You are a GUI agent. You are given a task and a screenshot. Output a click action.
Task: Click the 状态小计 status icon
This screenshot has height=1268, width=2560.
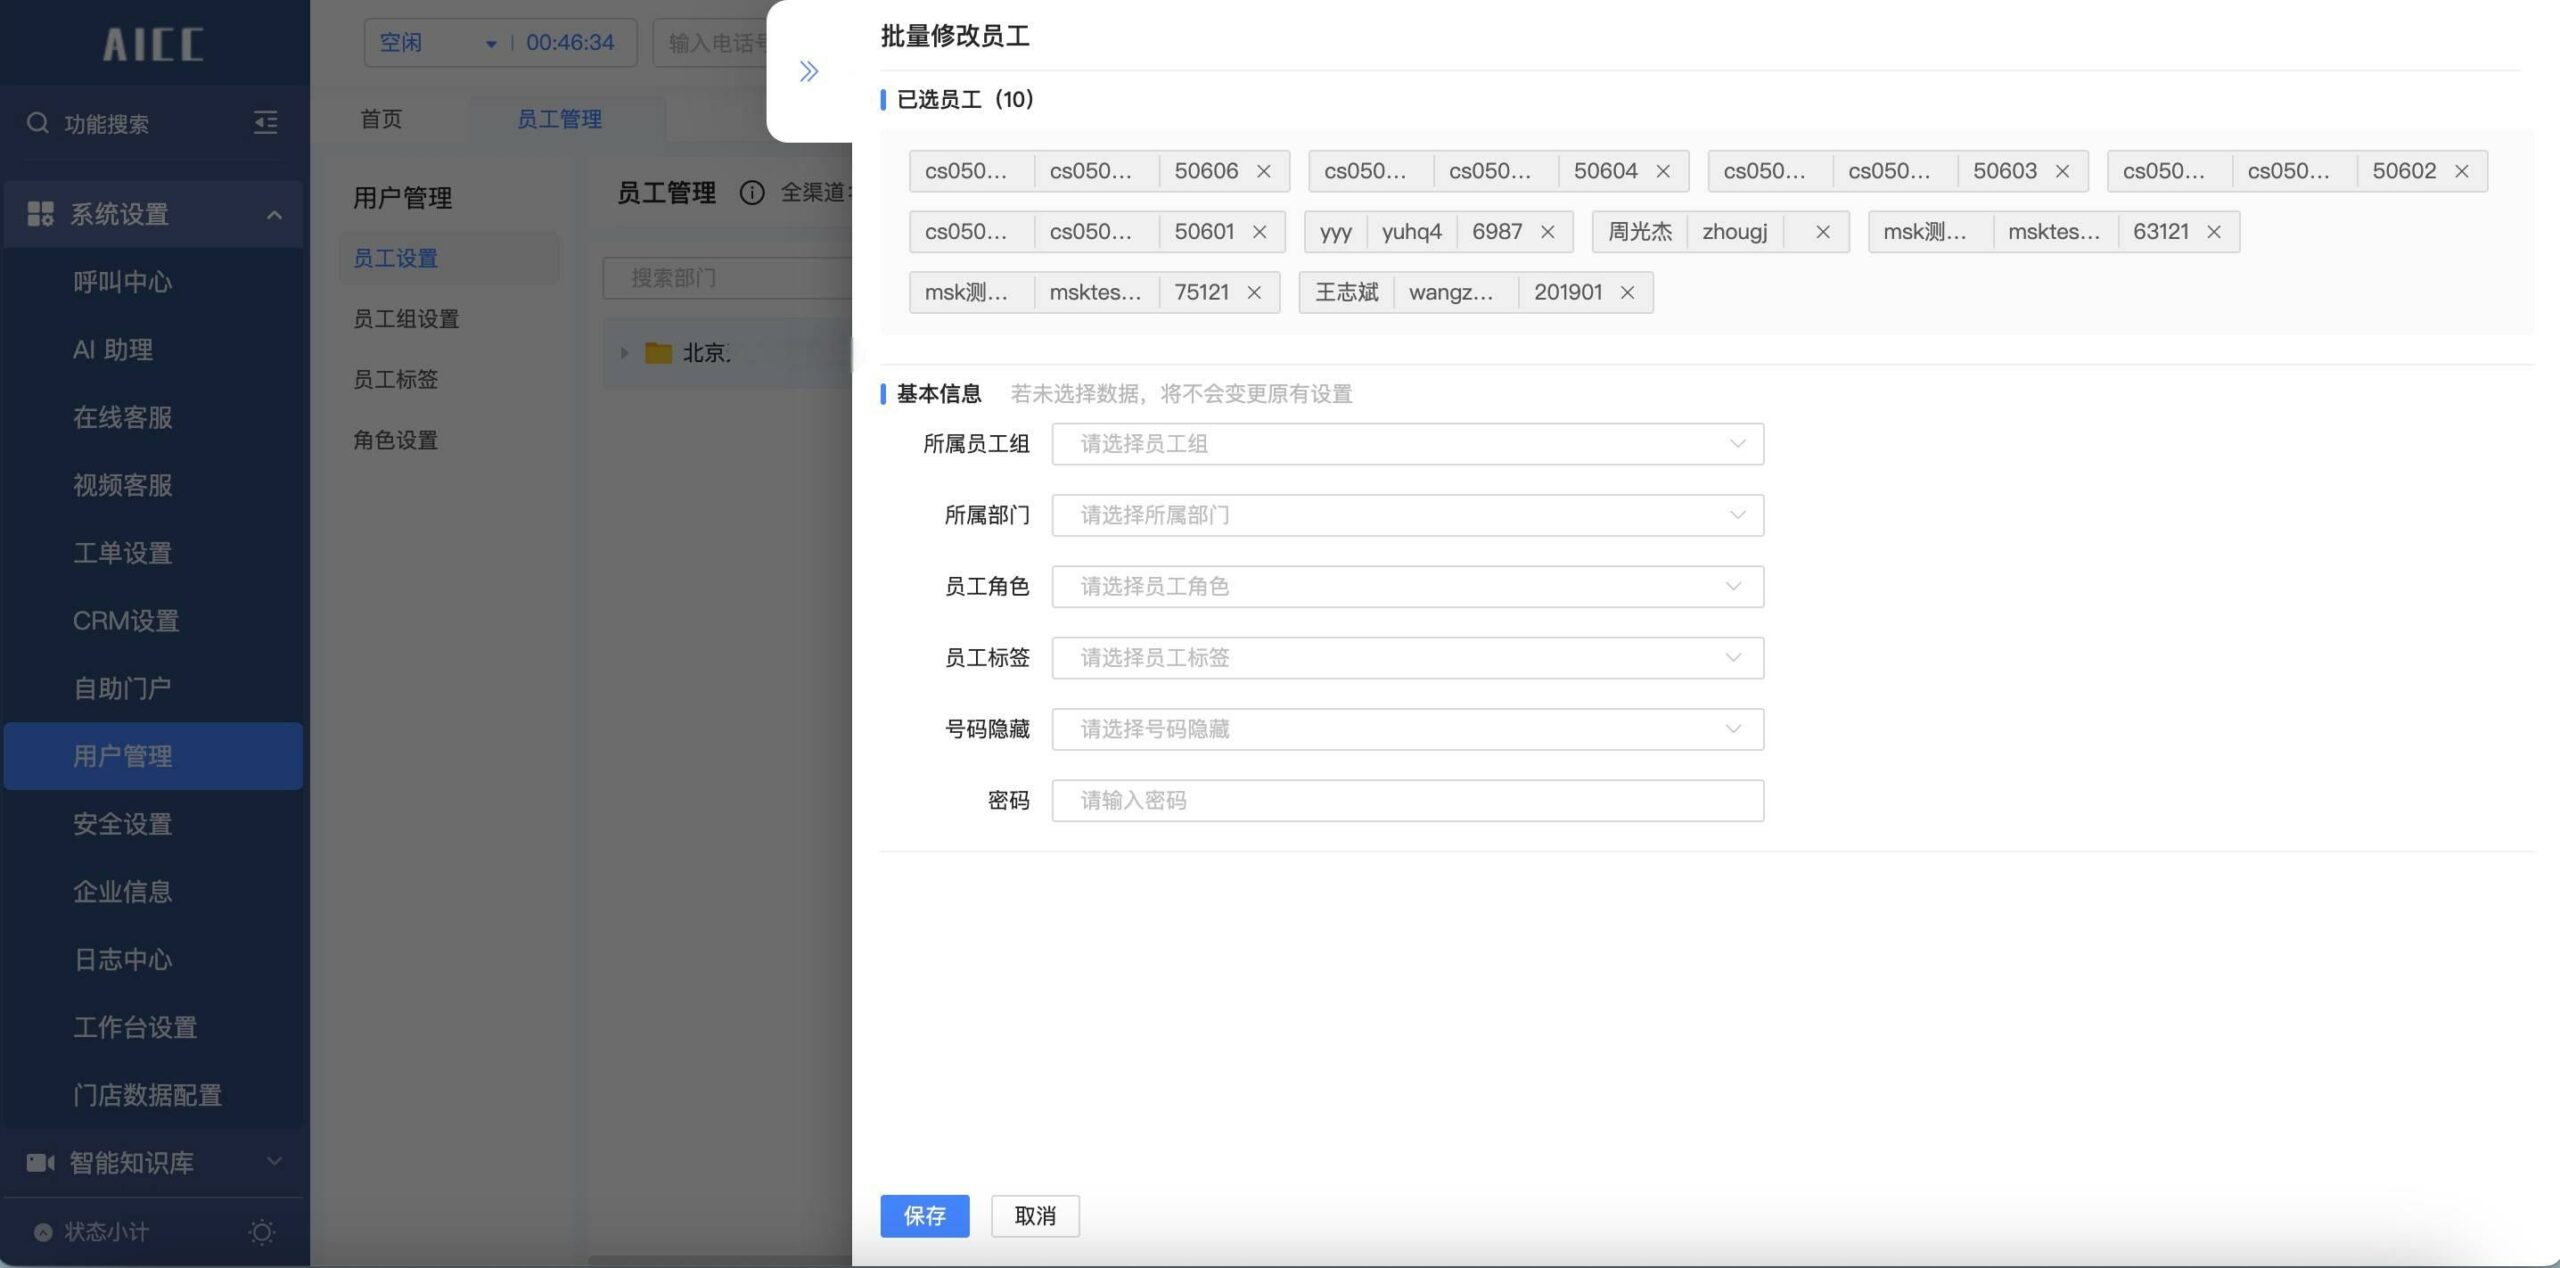pos(43,1232)
